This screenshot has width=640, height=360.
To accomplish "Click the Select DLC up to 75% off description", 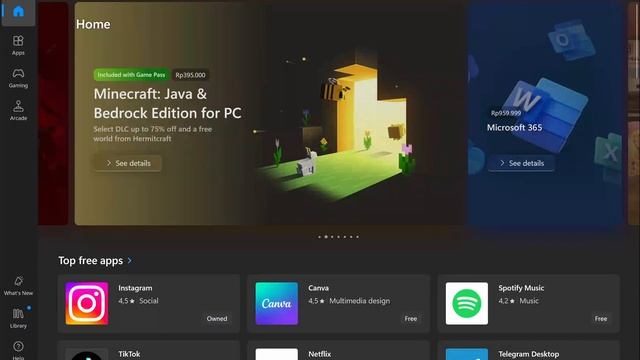I will click(153, 134).
